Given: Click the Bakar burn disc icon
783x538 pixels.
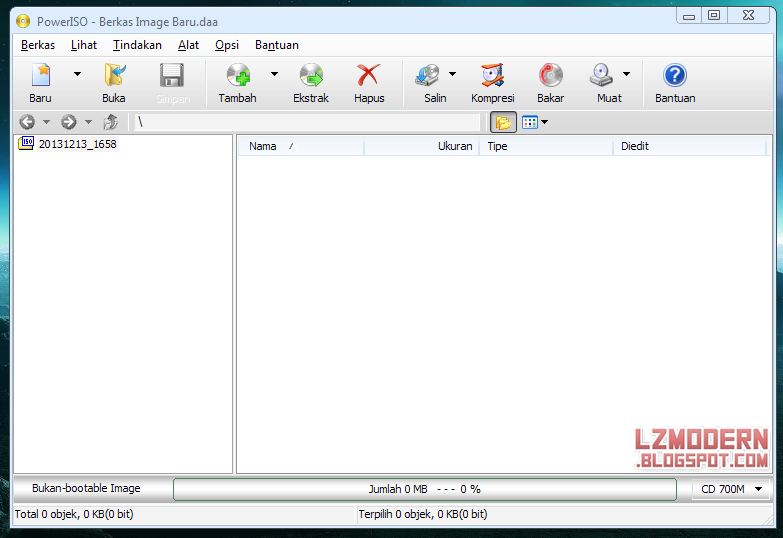Looking at the screenshot, I should point(550,75).
